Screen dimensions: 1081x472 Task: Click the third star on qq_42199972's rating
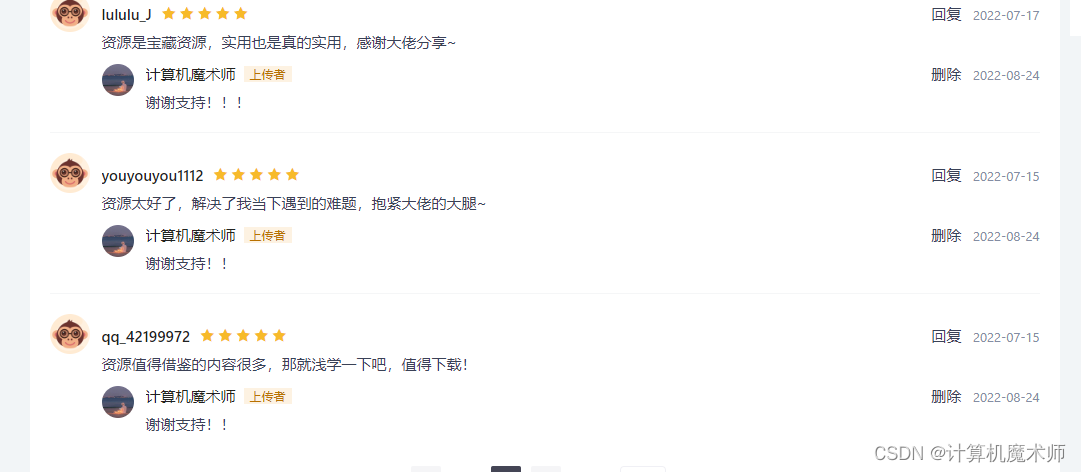coord(243,336)
